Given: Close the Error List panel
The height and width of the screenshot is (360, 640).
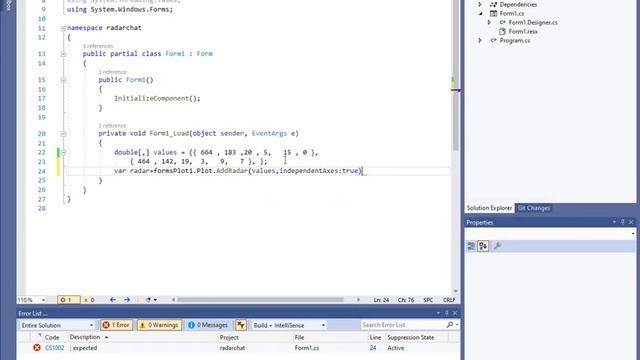Looking at the screenshot, I should tap(455, 313).
